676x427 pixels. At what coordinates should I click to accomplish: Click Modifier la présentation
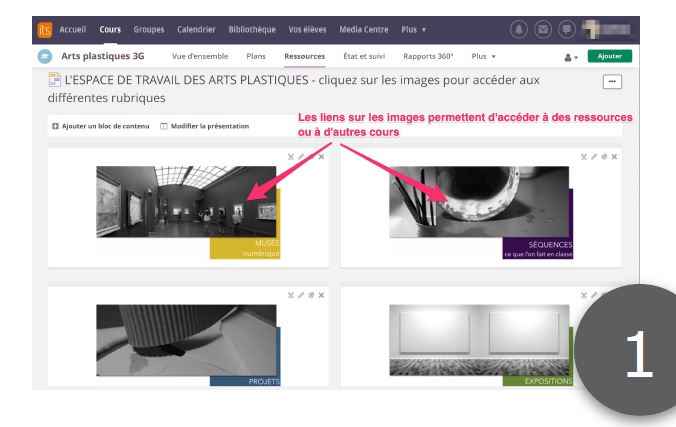pos(205,126)
